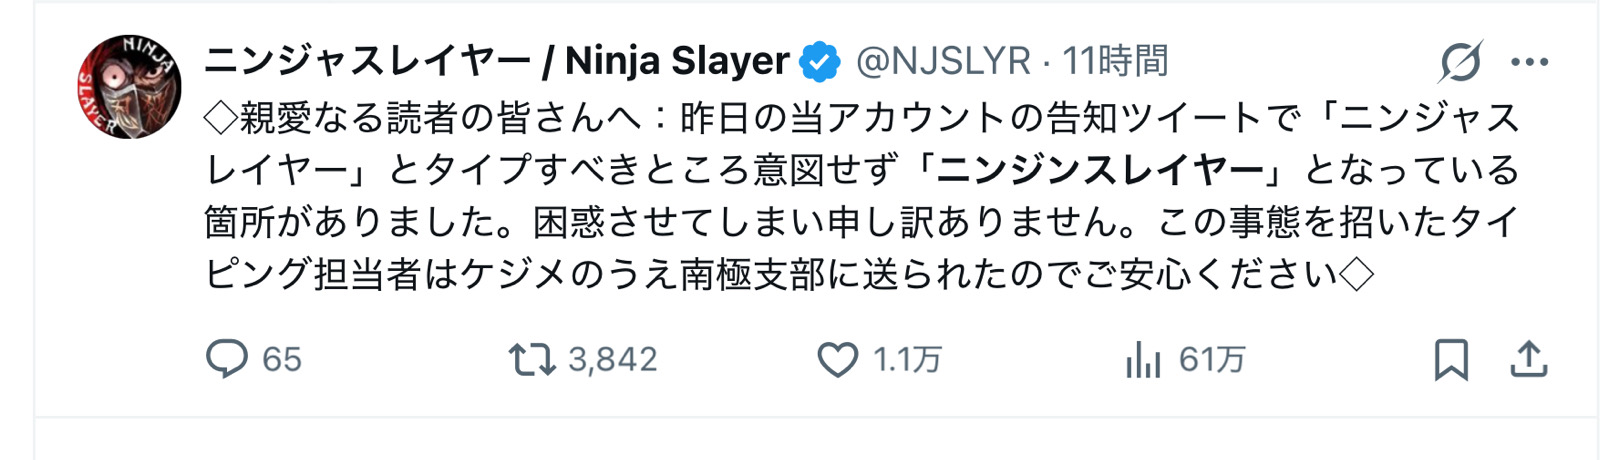This screenshot has width=1600, height=460.
Task: Open the view analytics bar chart icon
Action: pyautogui.click(x=1143, y=360)
